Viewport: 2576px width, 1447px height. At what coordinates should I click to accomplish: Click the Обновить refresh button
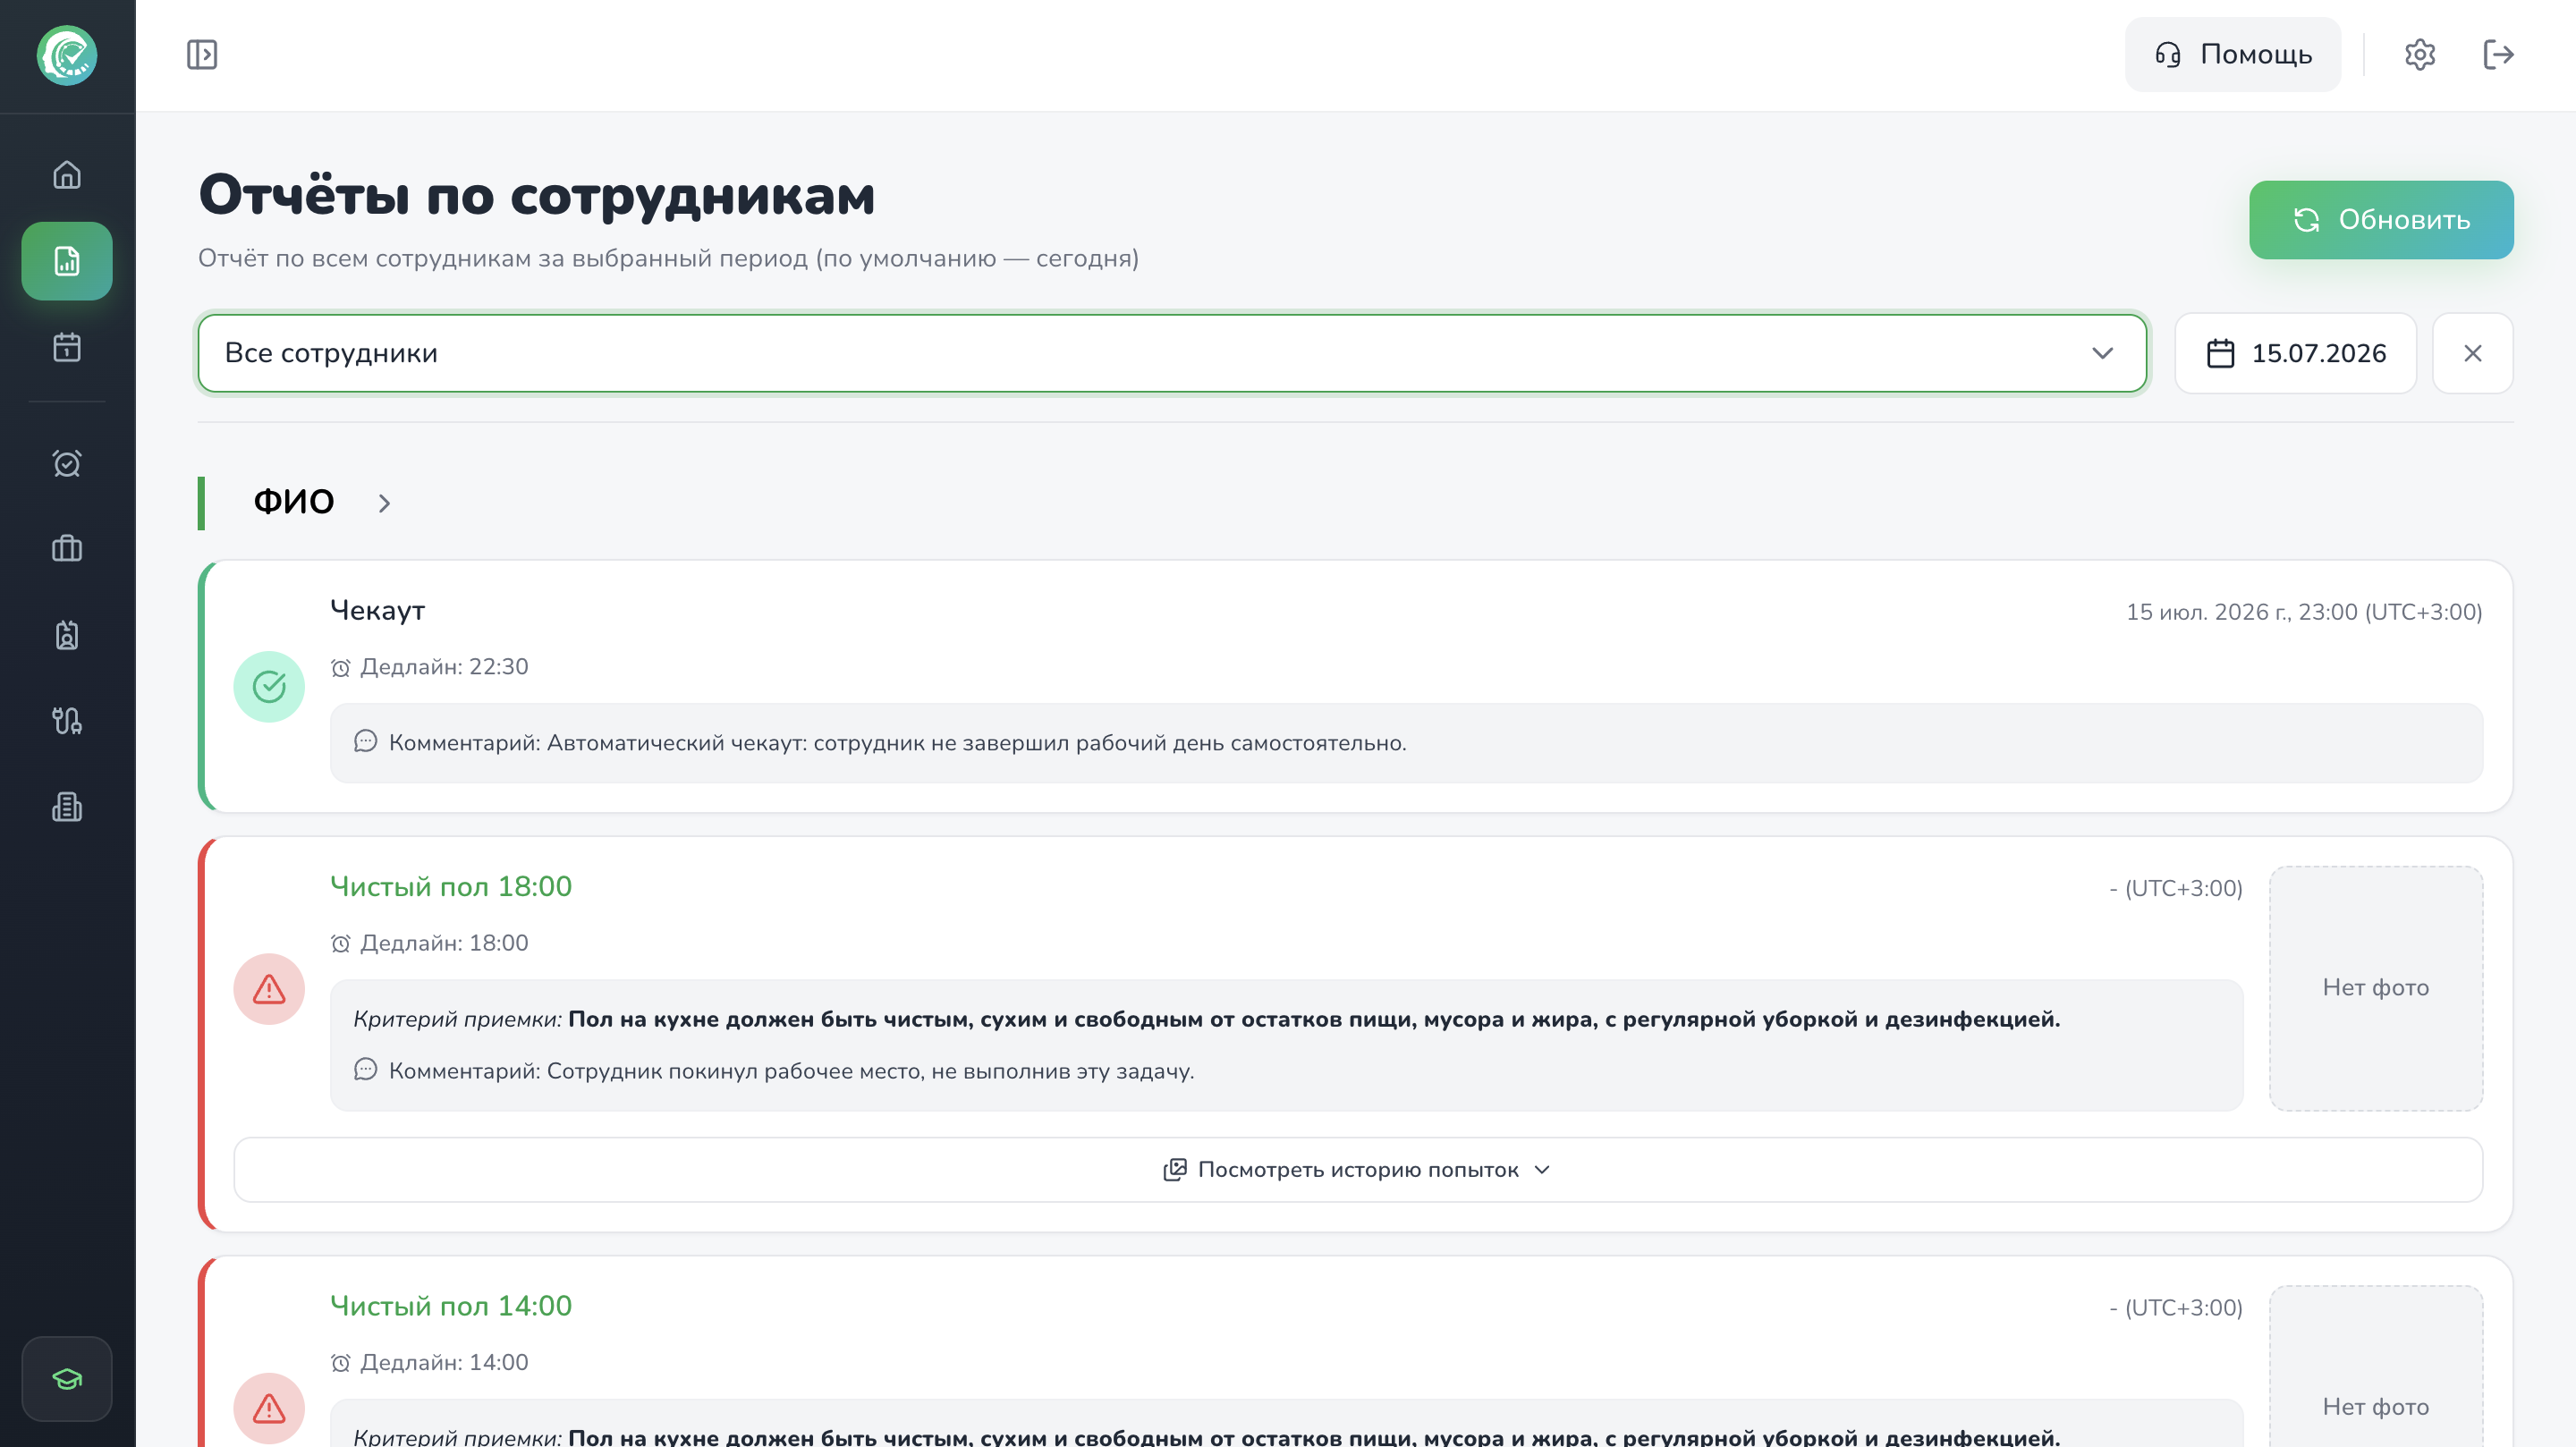(2381, 220)
